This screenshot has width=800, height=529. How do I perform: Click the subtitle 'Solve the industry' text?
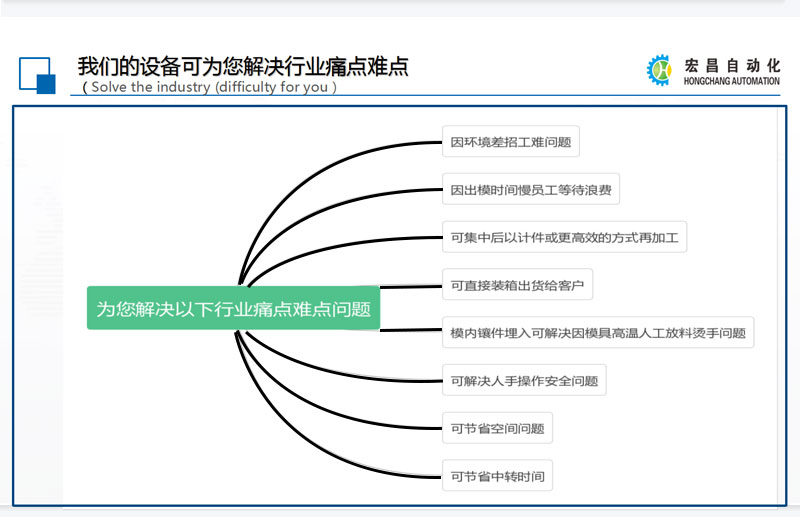[x=209, y=87]
